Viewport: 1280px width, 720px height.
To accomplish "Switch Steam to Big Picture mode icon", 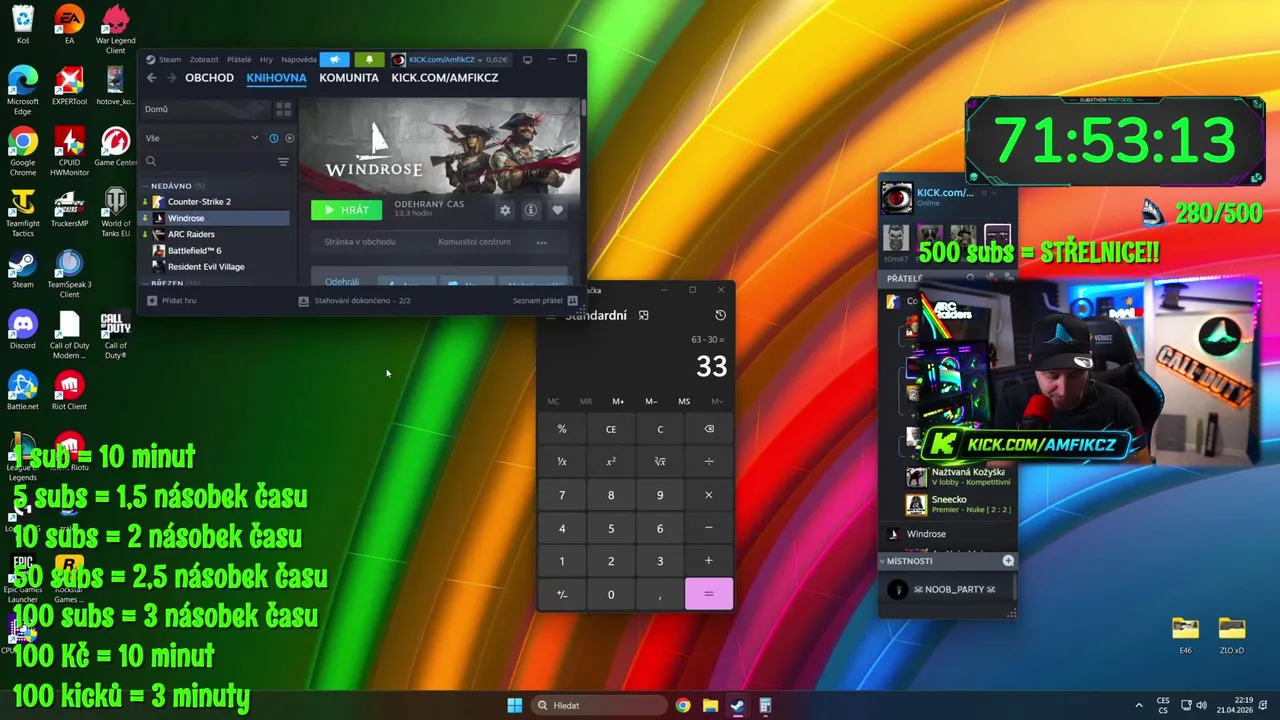I will (527, 59).
